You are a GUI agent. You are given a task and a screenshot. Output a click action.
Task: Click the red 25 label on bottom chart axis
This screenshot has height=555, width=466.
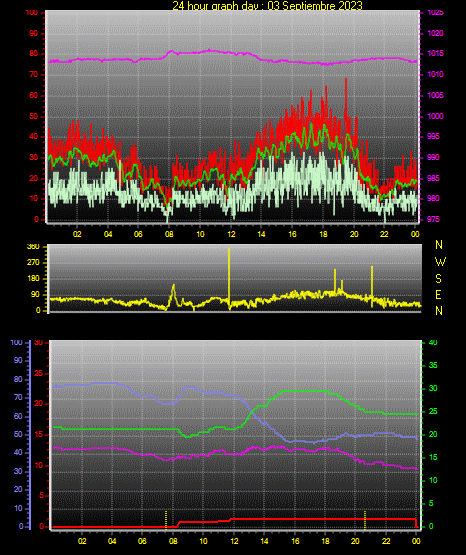click(39, 373)
